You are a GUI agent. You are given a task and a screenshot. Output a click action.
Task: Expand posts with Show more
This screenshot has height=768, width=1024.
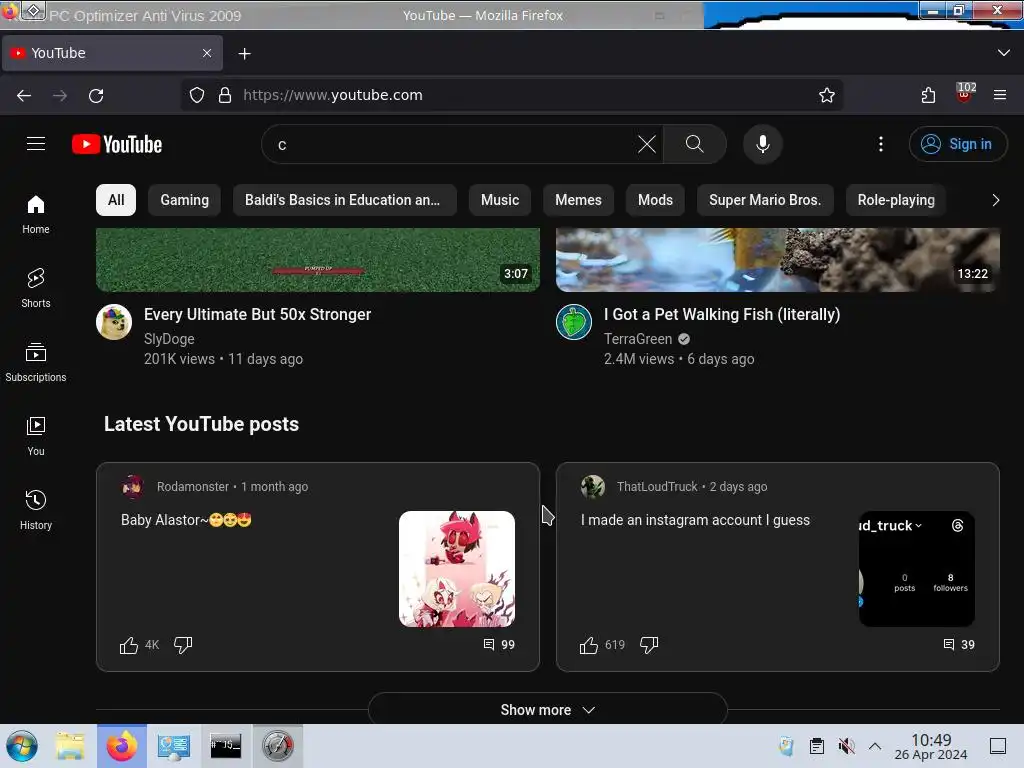pyautogui.click(x=548, y=709)
